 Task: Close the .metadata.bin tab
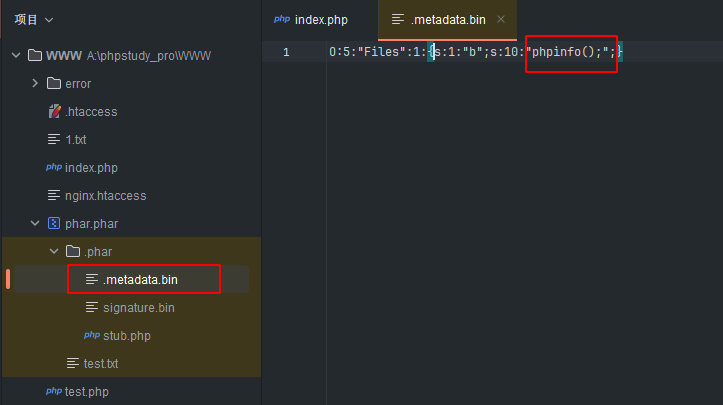tap(501, 20)
